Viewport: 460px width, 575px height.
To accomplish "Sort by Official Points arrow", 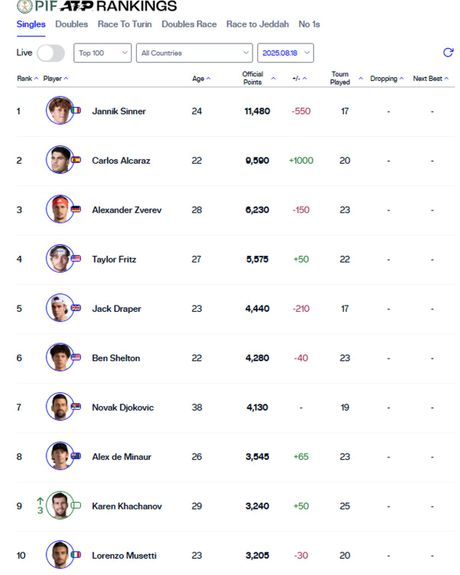I will pyautogui.click(x=273, y=78).
